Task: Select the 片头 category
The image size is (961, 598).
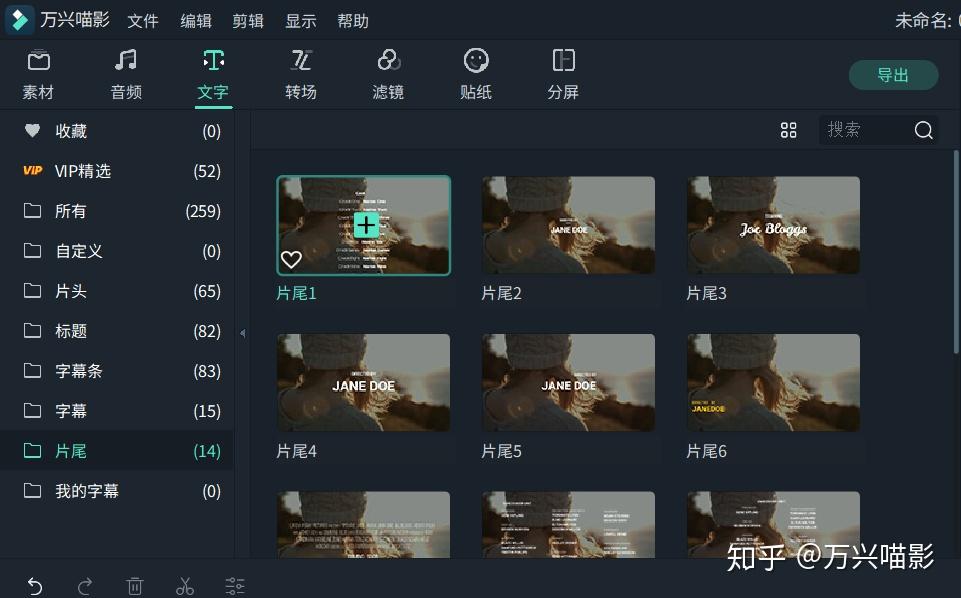Action: 71,291
